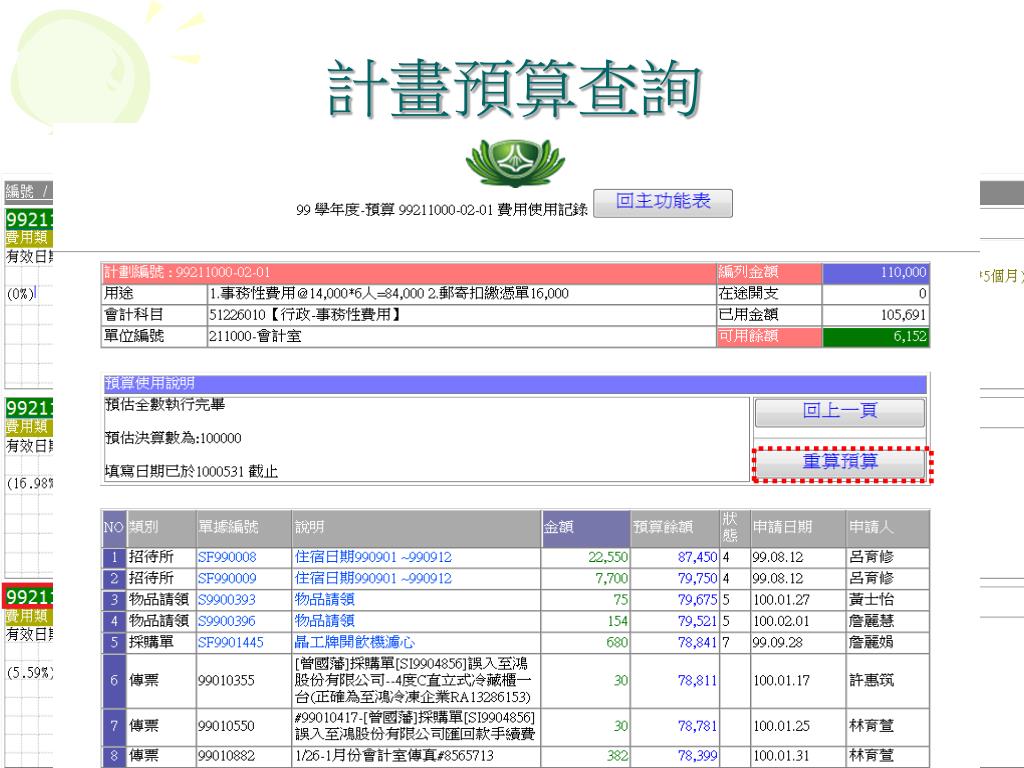Click 住宿日期 link in row 1

pos(372,557)
